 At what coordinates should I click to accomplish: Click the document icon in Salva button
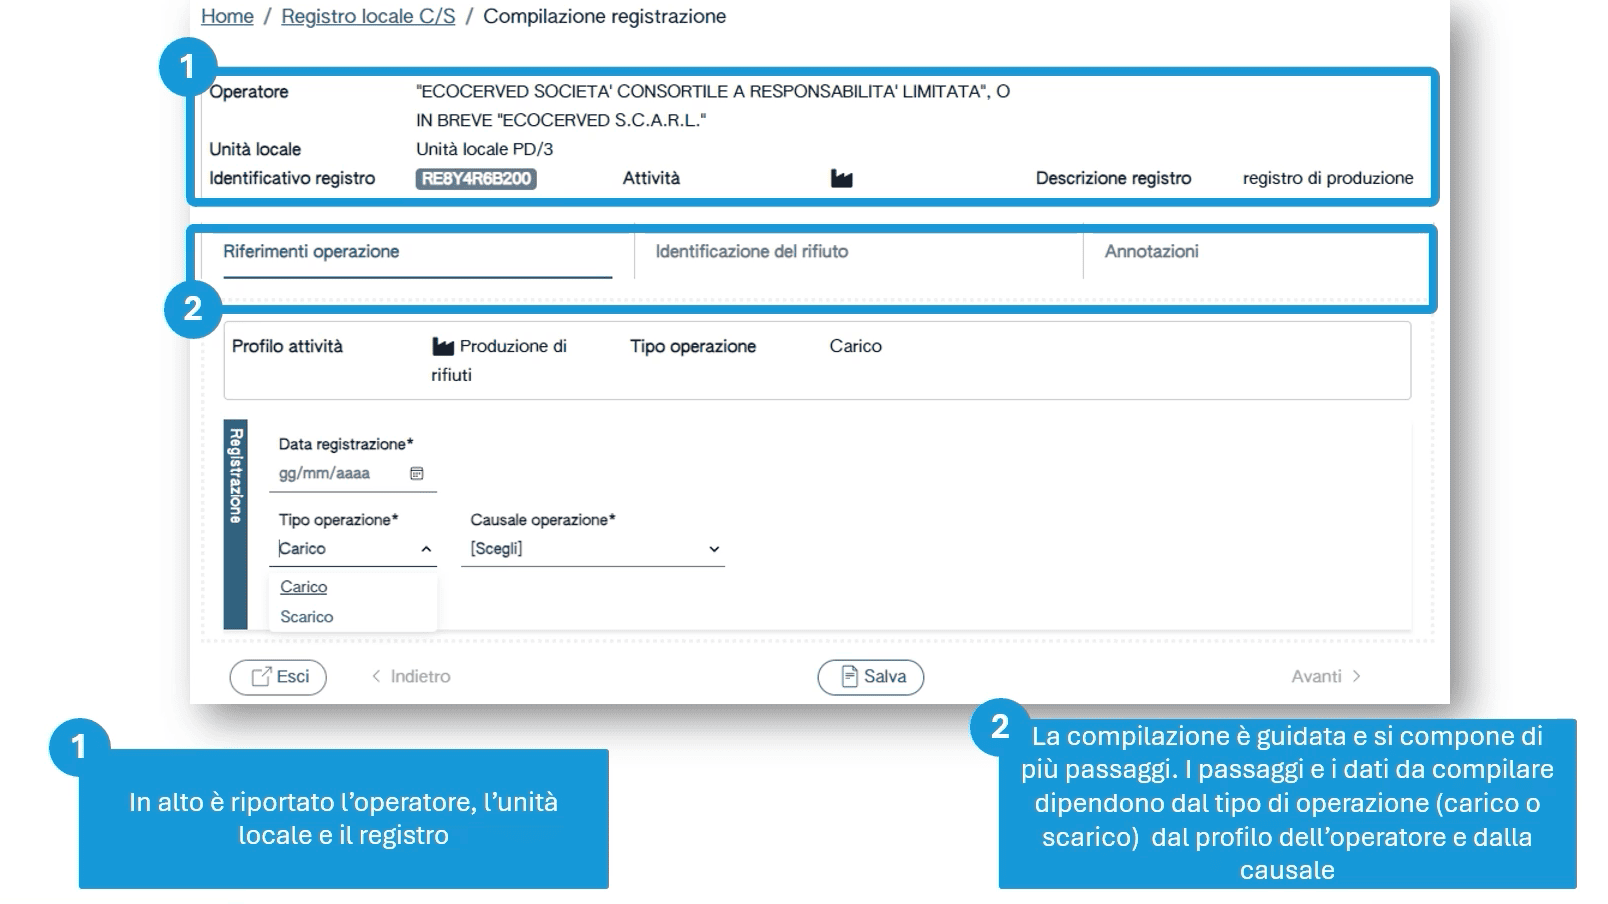[849, 677]
